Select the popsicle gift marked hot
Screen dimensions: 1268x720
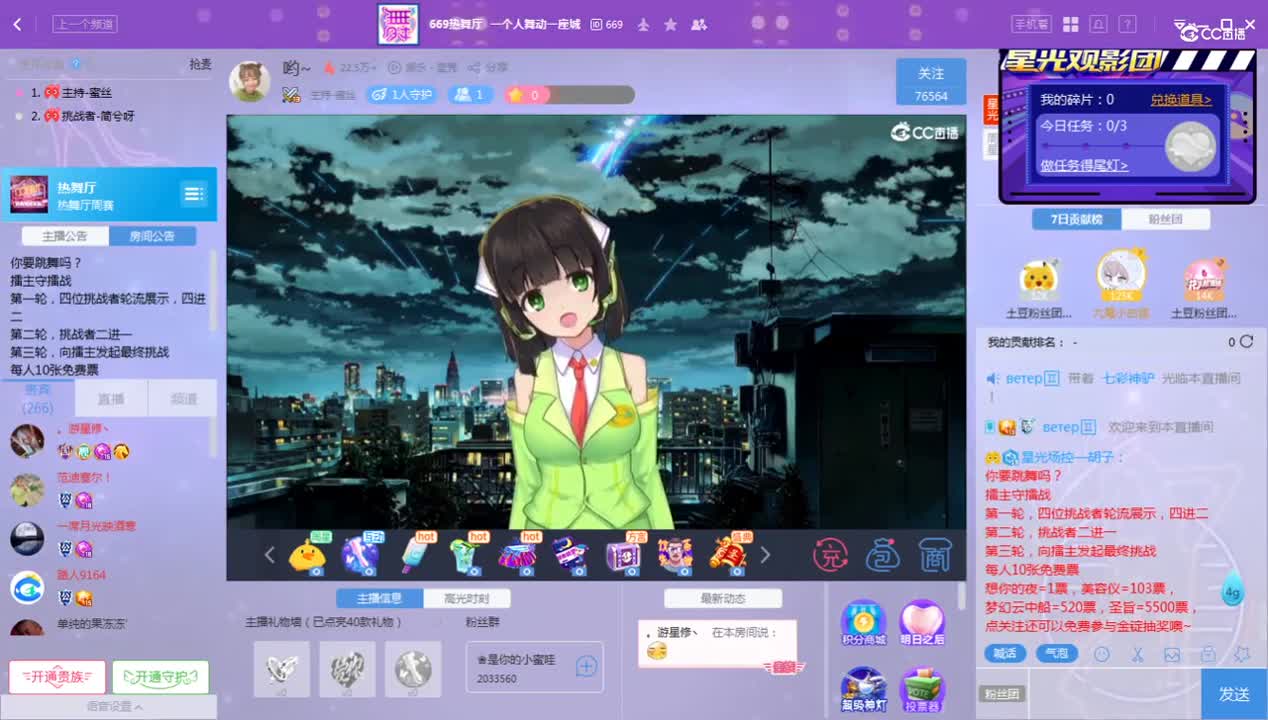pyautogui.click(x=414, y=555)
